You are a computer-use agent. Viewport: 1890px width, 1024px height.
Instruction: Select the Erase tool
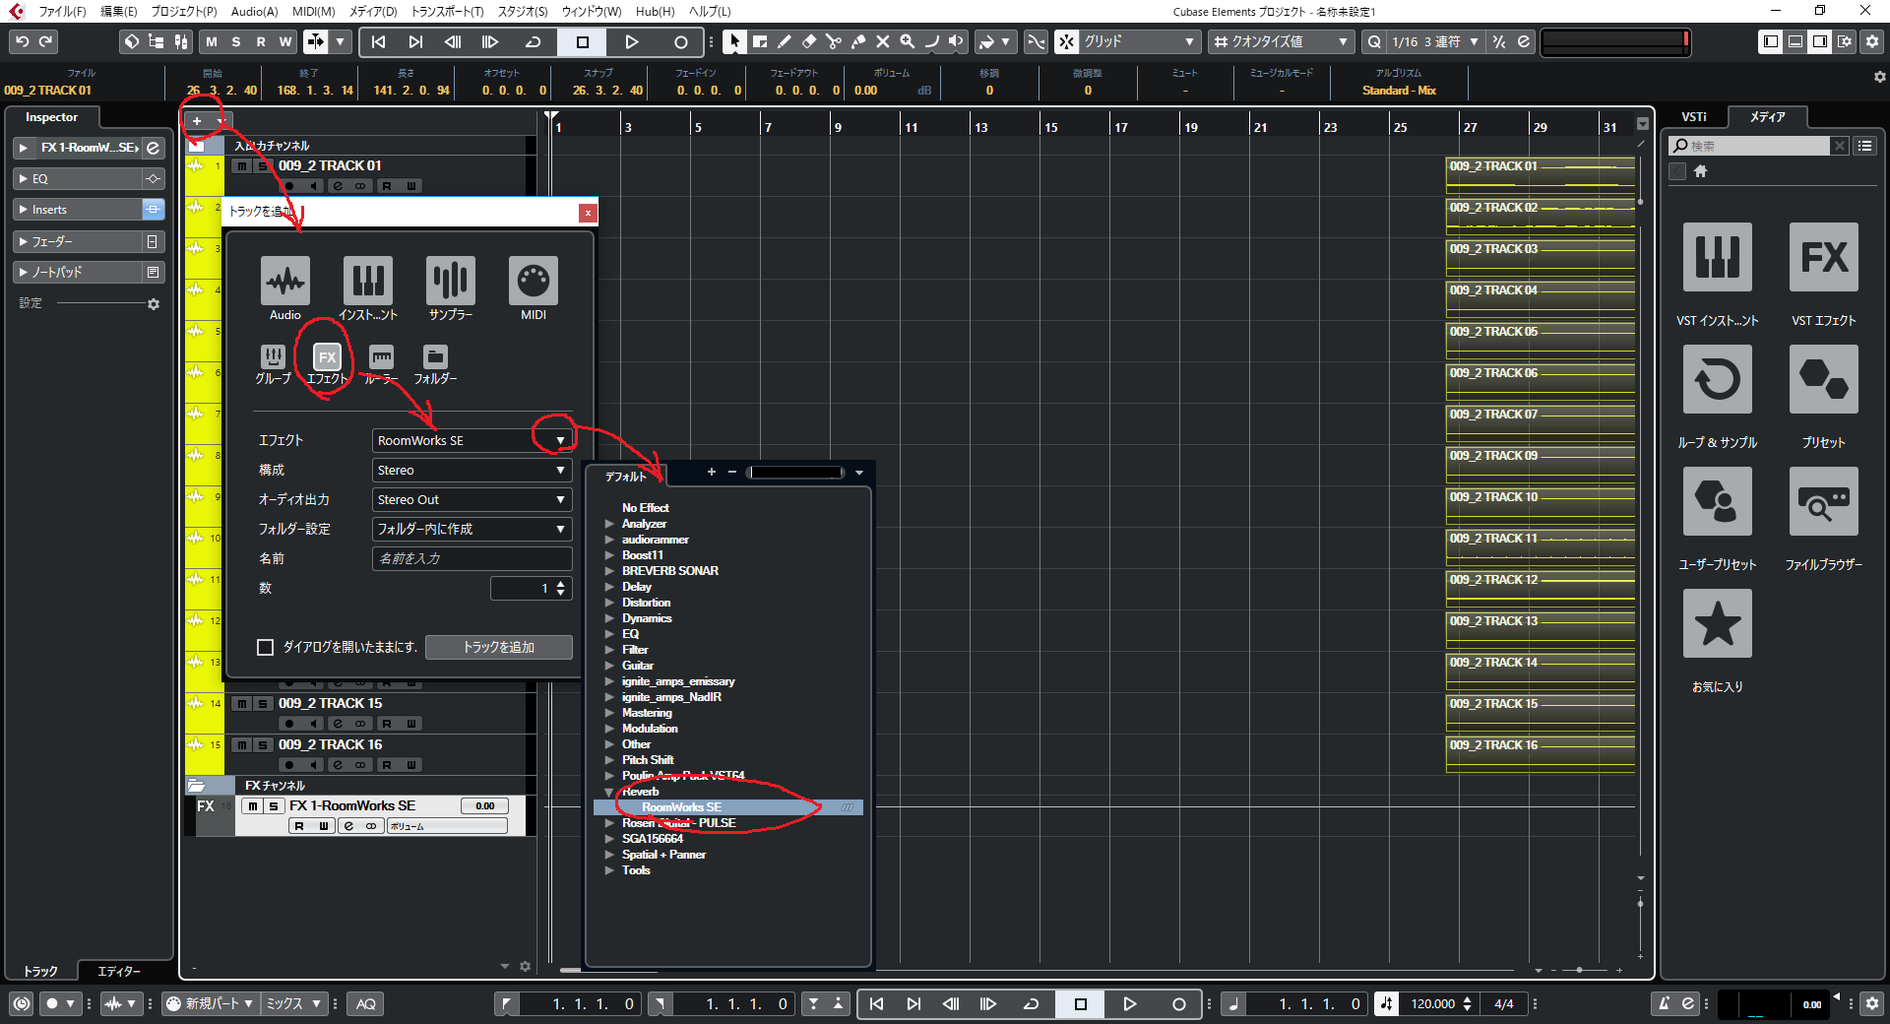tap(809, 42)
